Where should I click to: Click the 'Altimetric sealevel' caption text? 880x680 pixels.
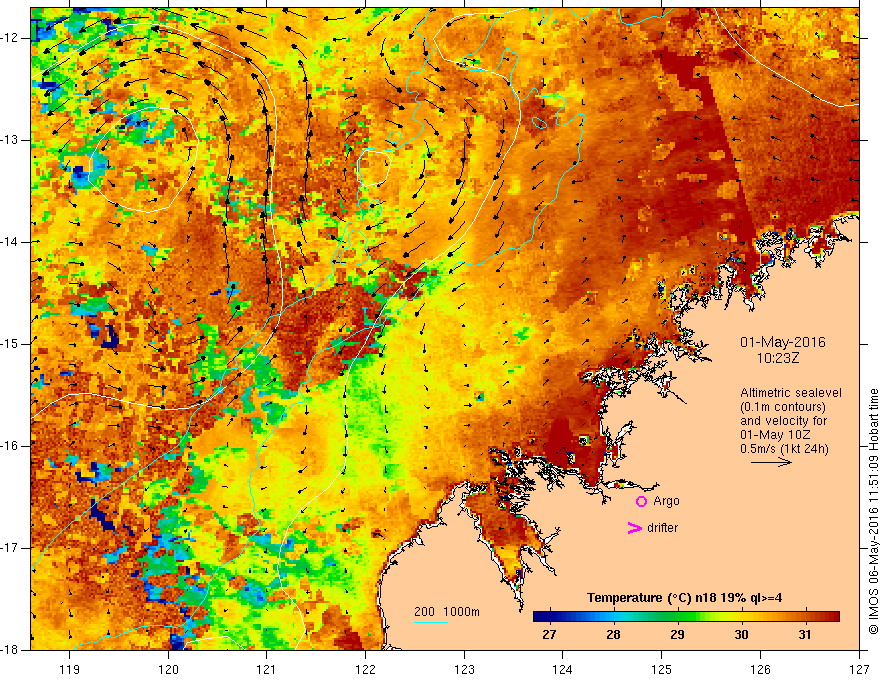pyautogui.click(x=790, y=393)
